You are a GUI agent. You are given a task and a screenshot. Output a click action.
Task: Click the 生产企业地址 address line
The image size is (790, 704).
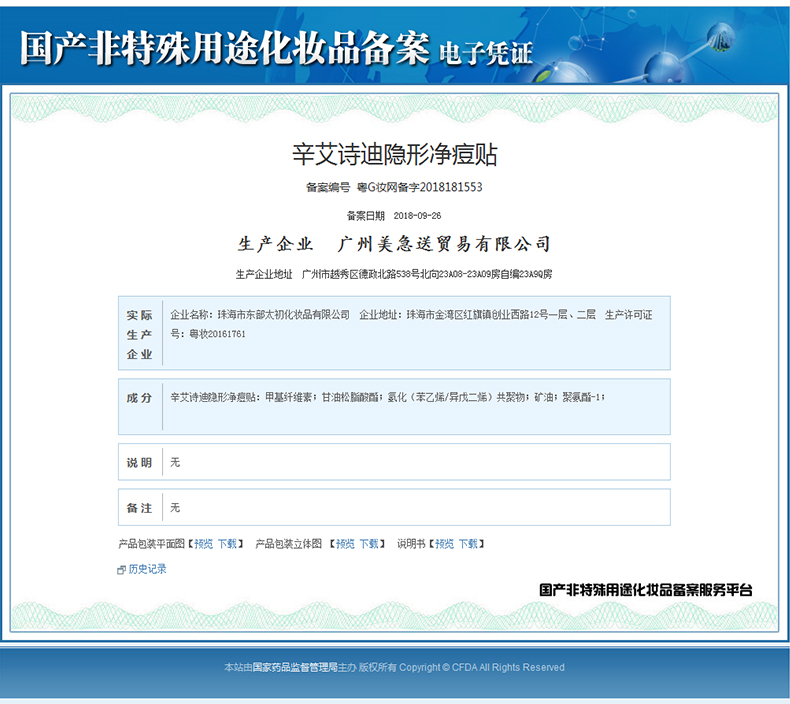click(394, 274)
